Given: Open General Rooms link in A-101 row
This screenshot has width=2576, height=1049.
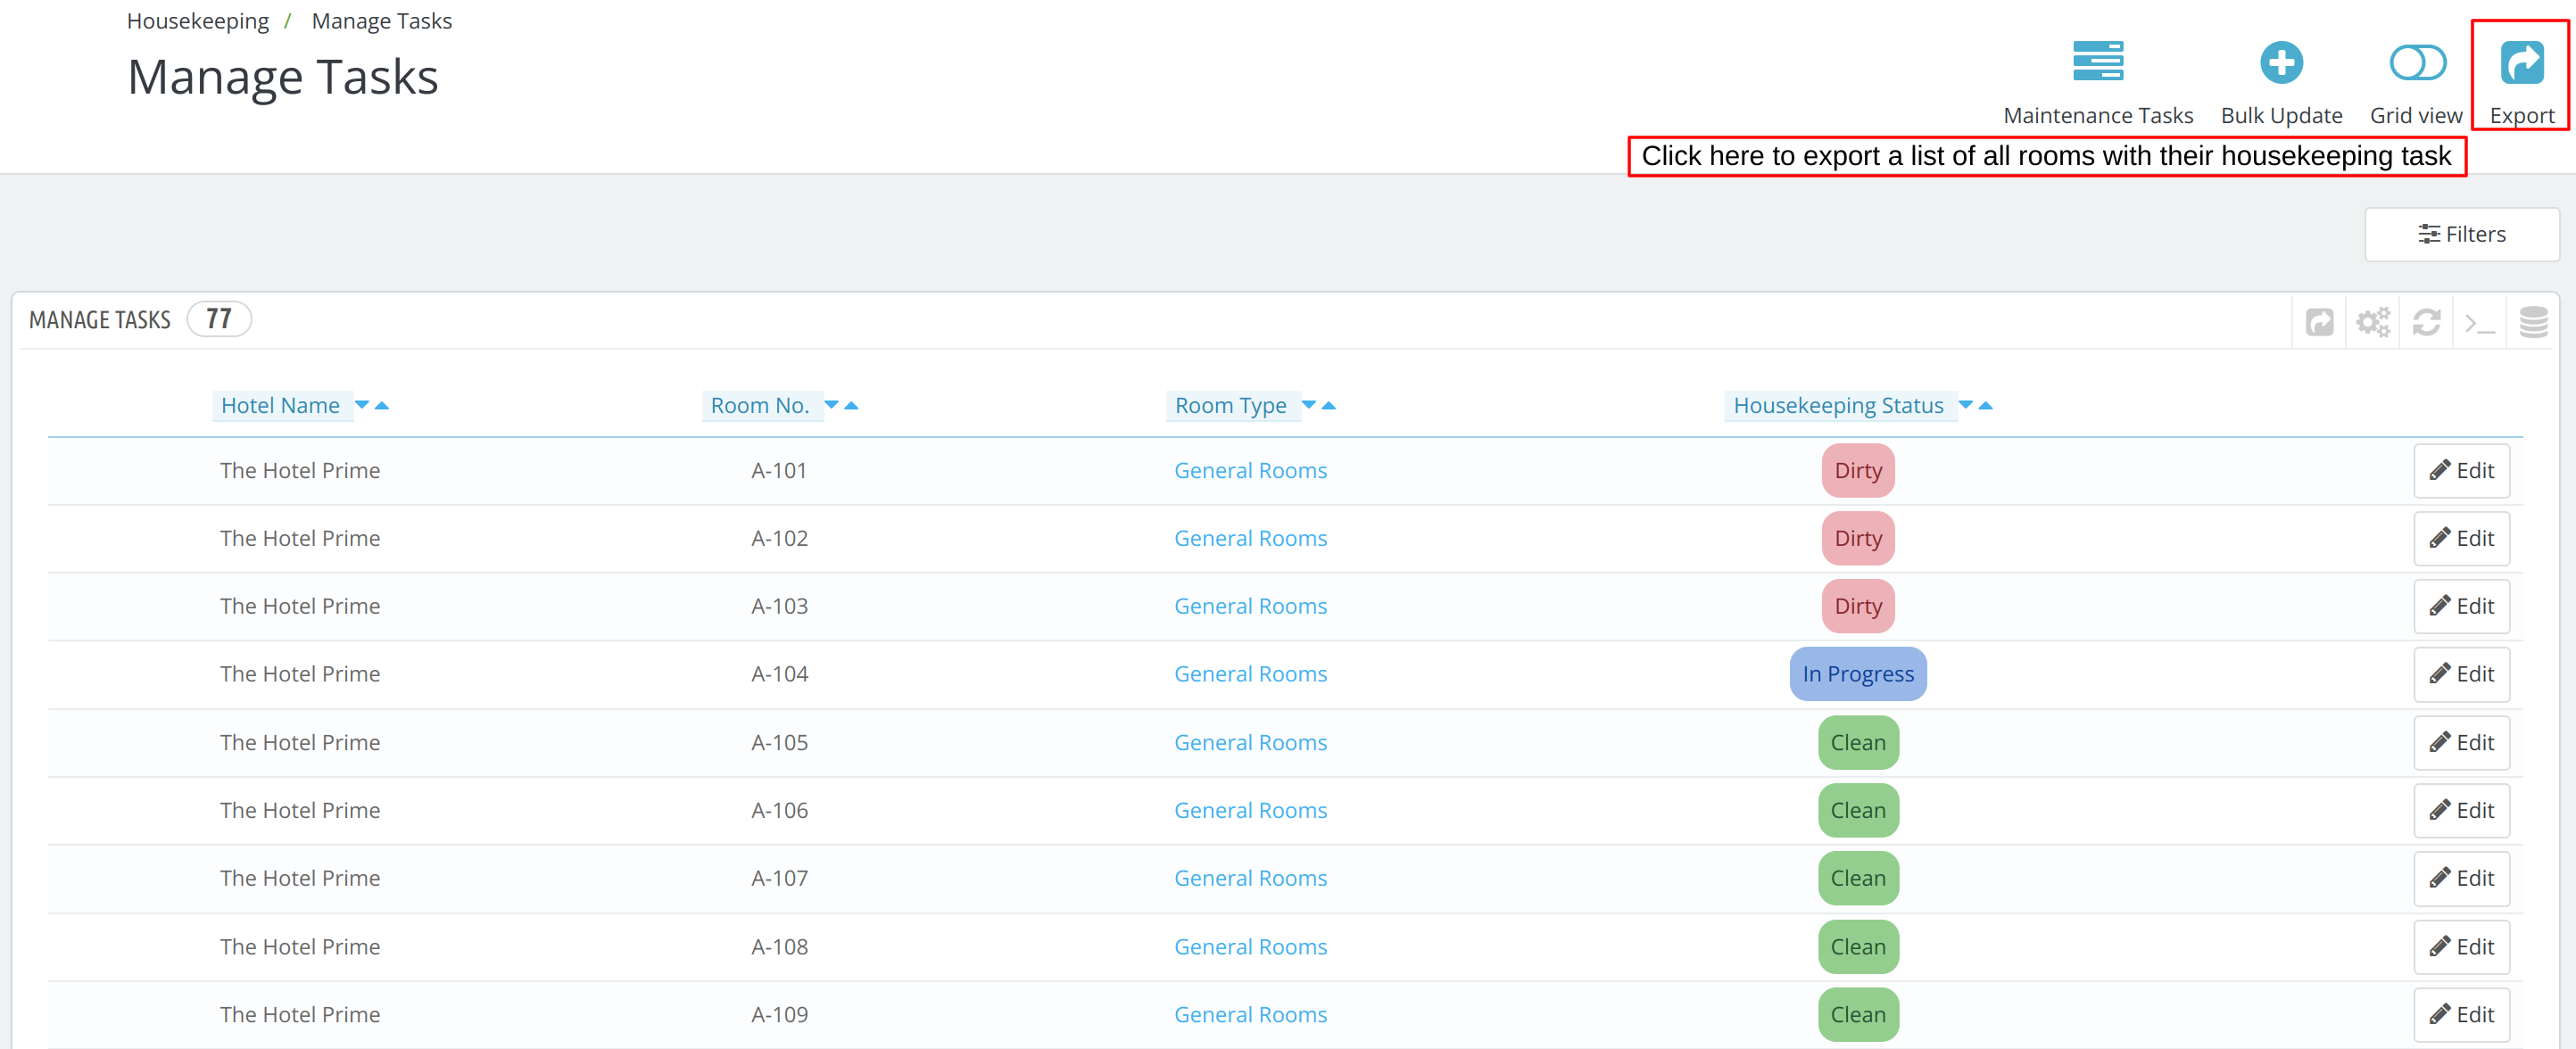Looking at the screenshot, I should (1250, 470).
